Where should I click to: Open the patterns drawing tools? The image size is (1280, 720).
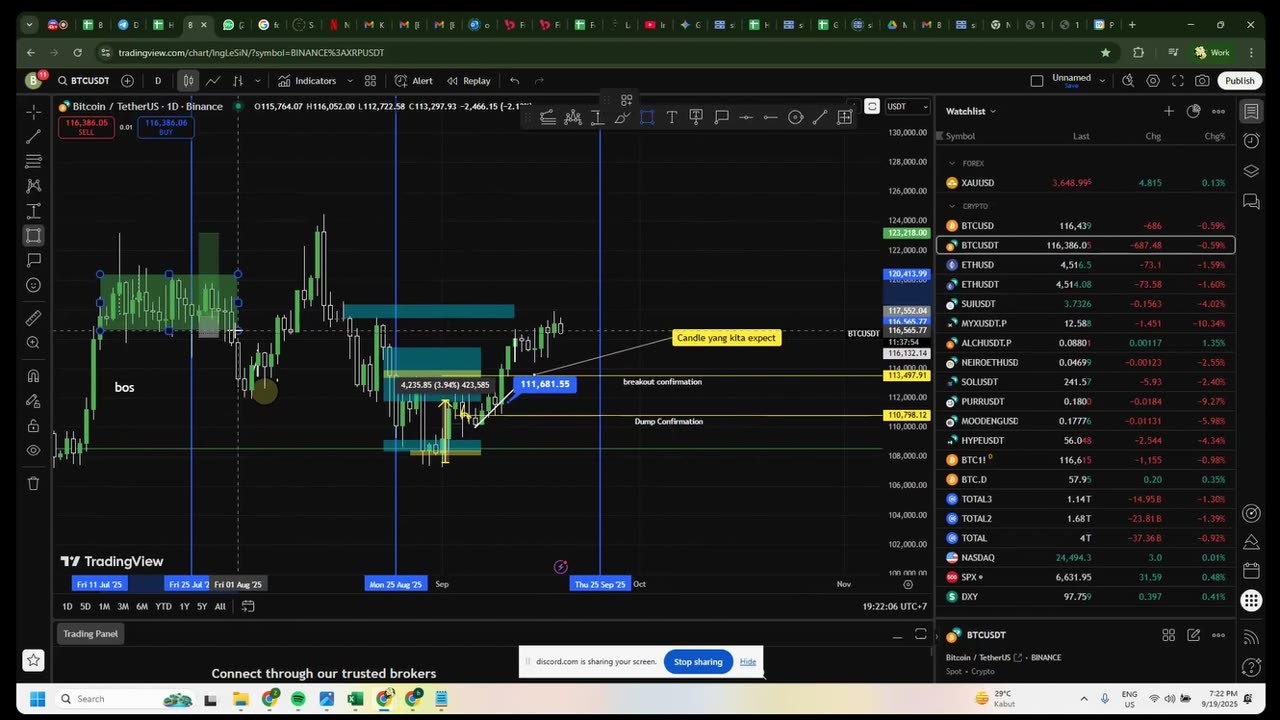coord(33,186)
